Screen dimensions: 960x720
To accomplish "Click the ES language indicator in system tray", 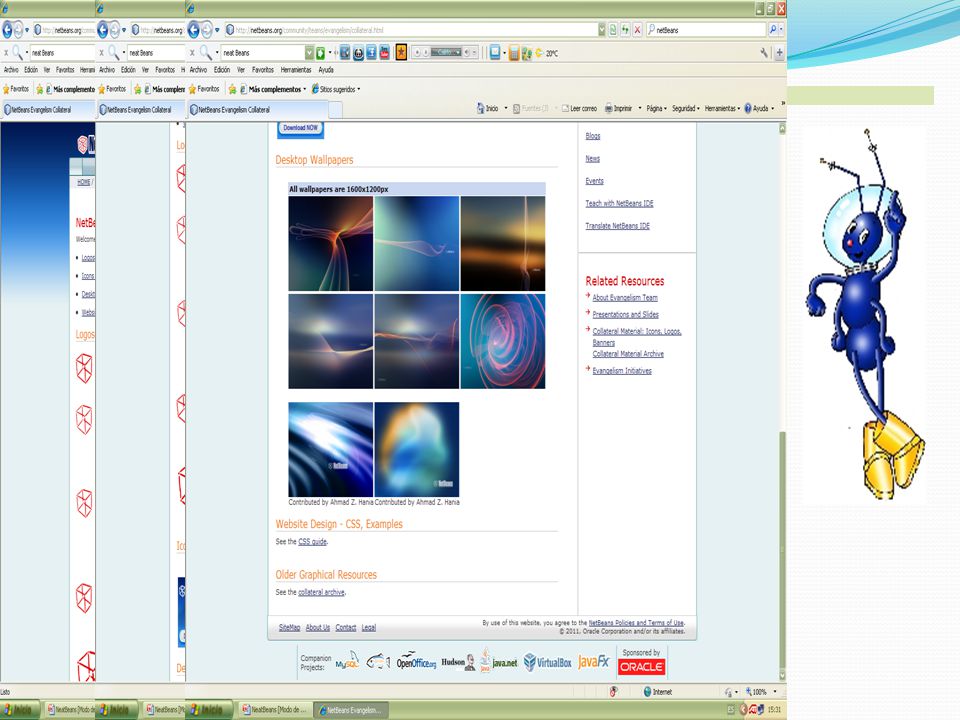I will click(730, 710).
